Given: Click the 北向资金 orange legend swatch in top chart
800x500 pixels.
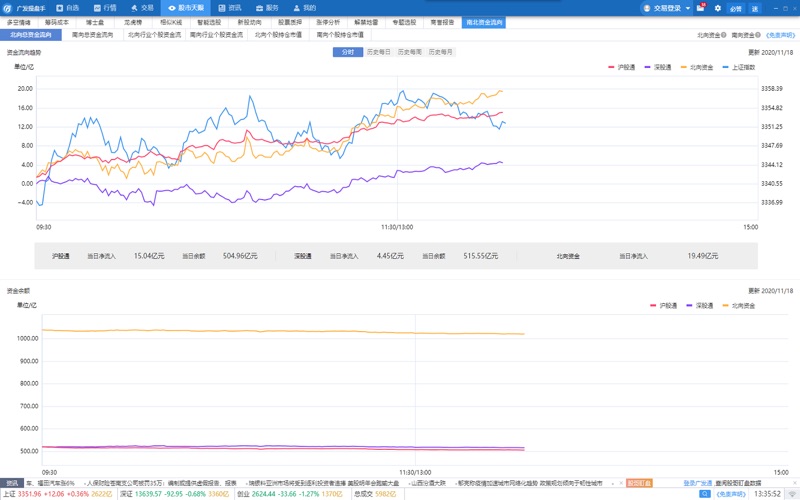Looking at the screenshot, I should [x=682, y=67].
